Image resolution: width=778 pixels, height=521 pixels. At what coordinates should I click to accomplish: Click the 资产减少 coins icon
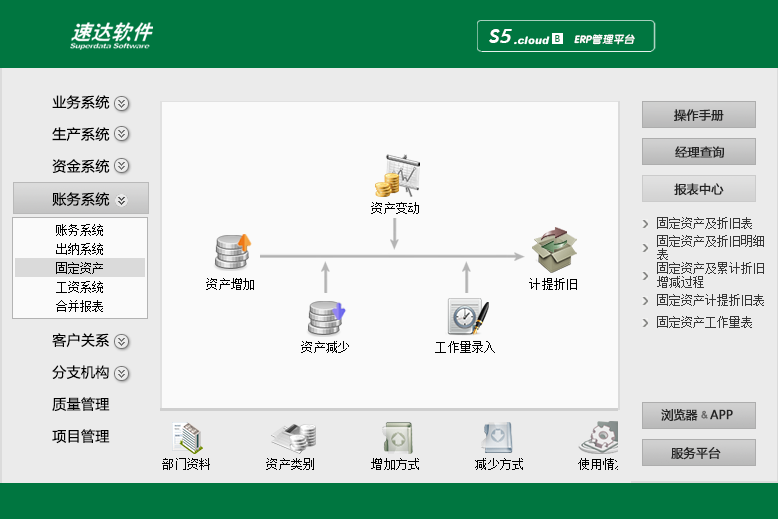[x=326, y=318]
